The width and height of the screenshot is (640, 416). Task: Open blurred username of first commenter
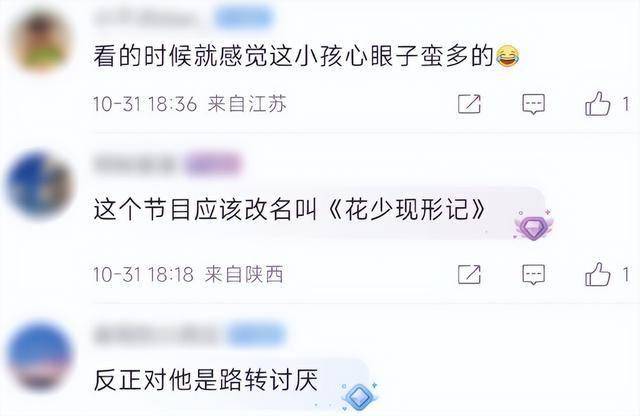(x=150, y=18)
